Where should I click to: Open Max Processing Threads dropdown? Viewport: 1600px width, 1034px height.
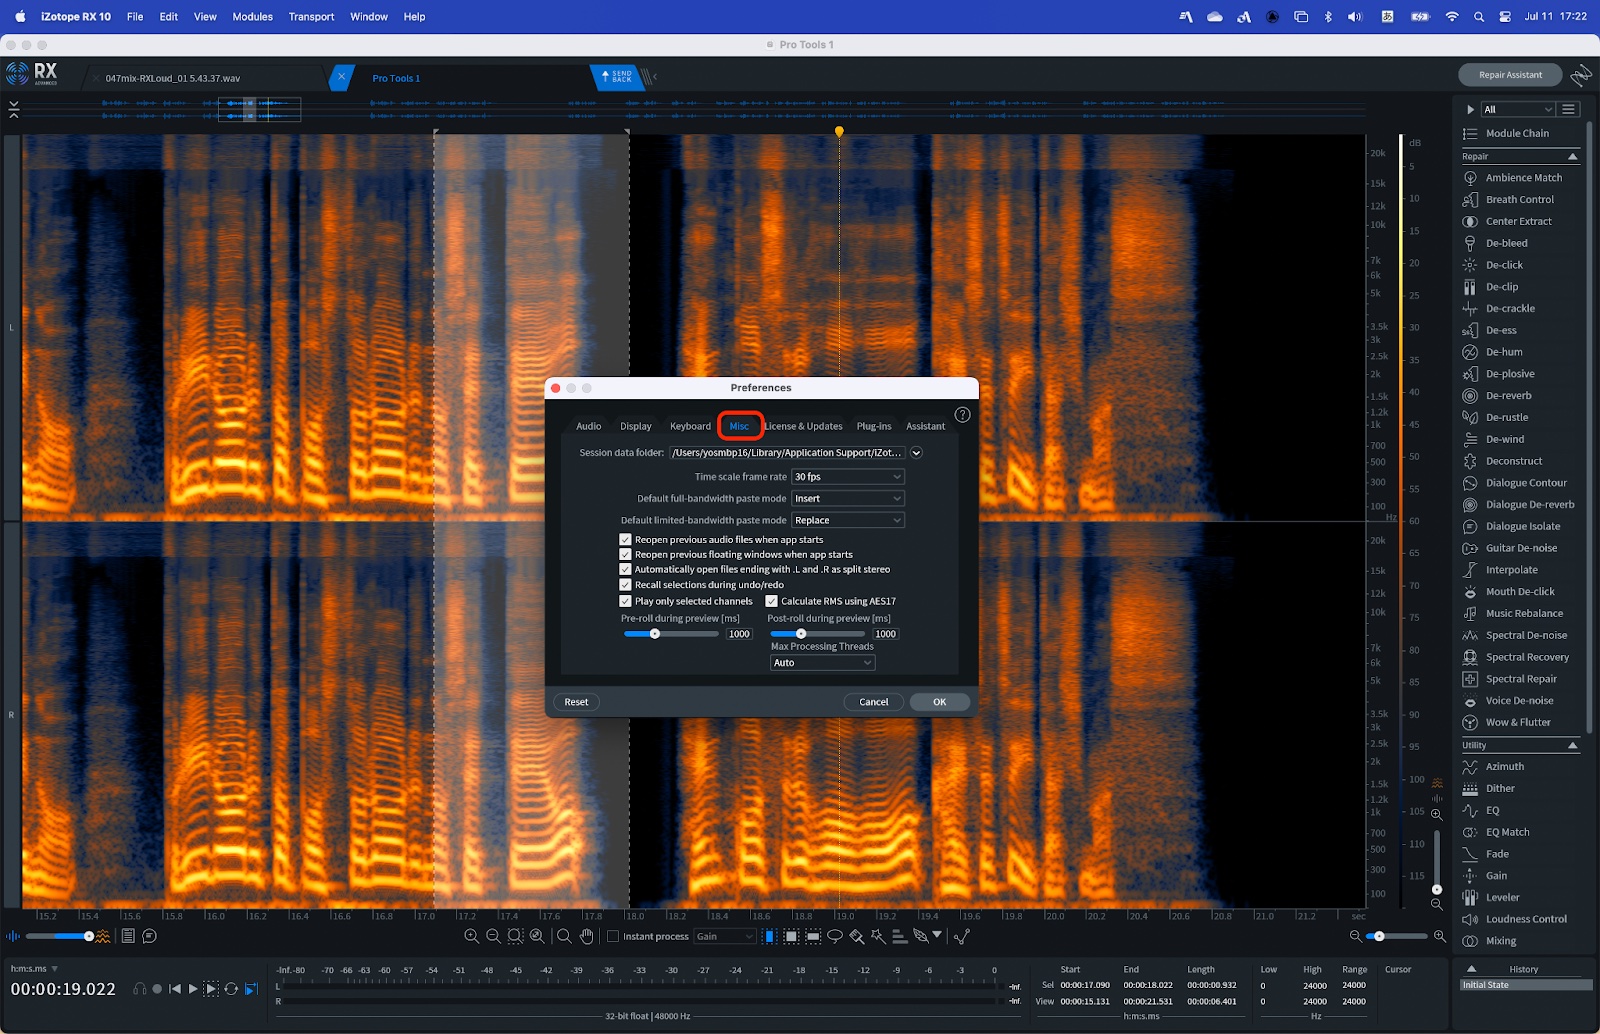[823, 663]
